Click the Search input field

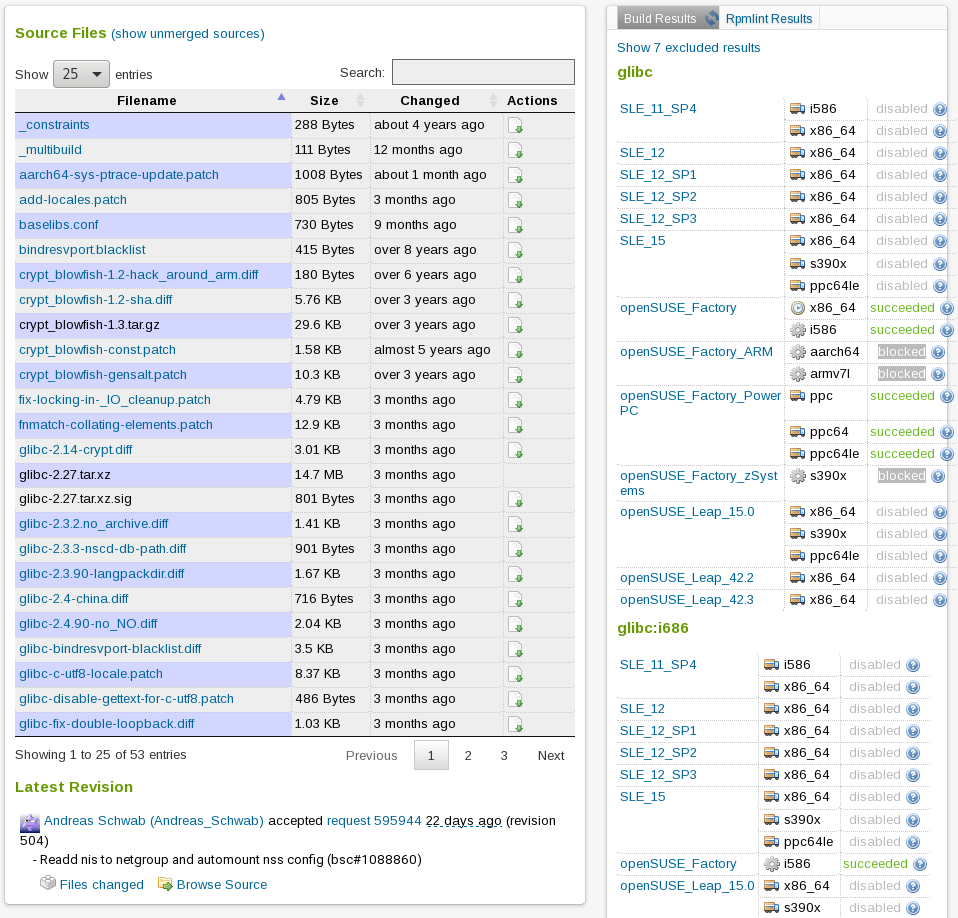click(x=483, y=72)
